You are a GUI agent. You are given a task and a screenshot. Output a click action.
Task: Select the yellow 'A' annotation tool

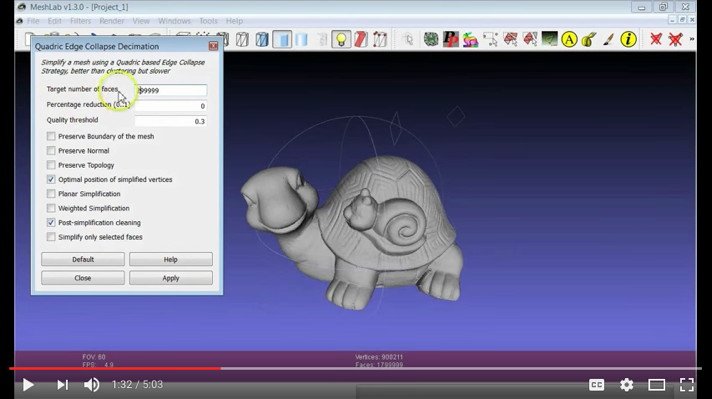click(x=569, y=39)
